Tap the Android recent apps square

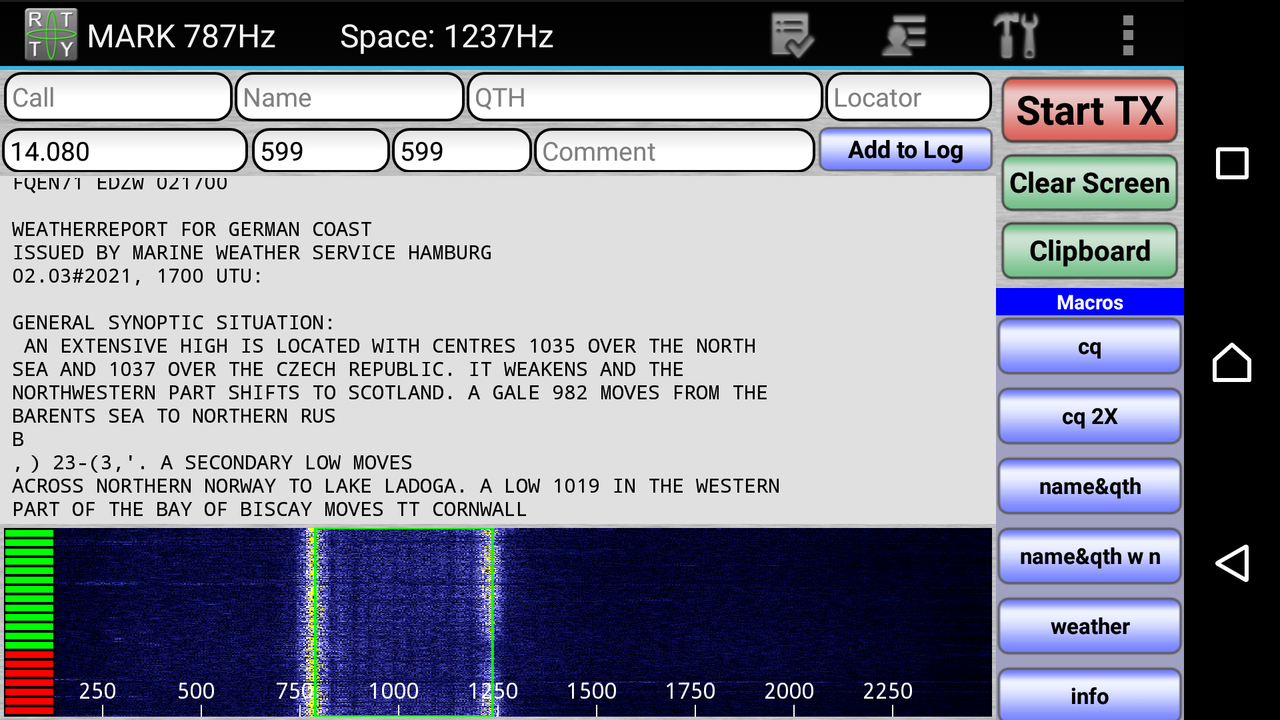coord(1232,163)
